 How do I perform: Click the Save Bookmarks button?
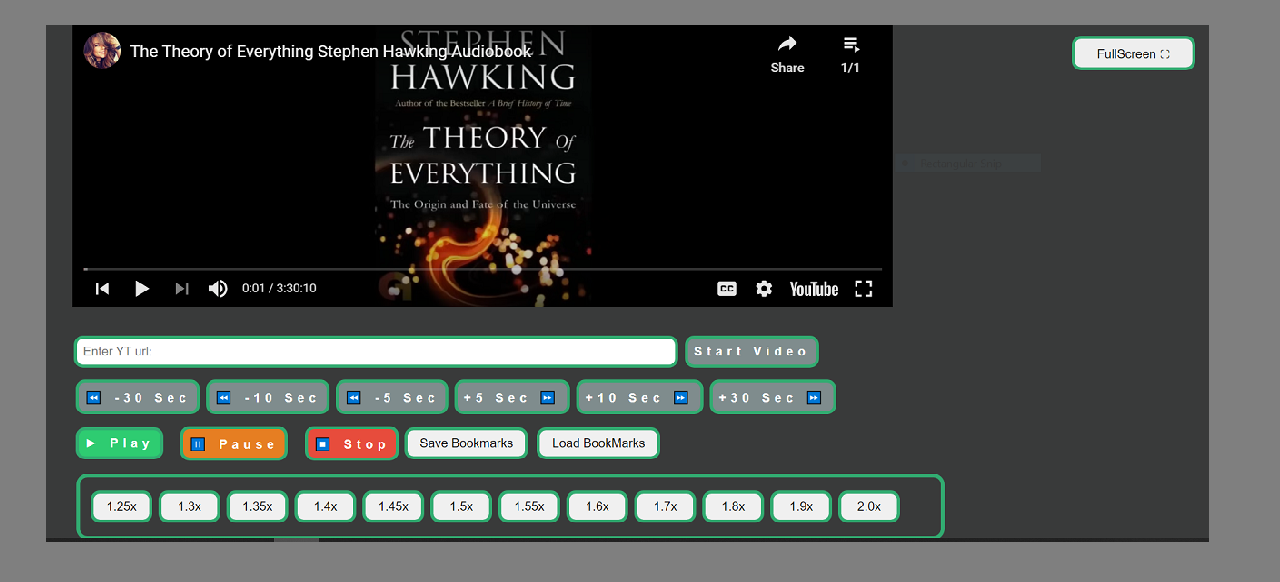click(466, 443)
